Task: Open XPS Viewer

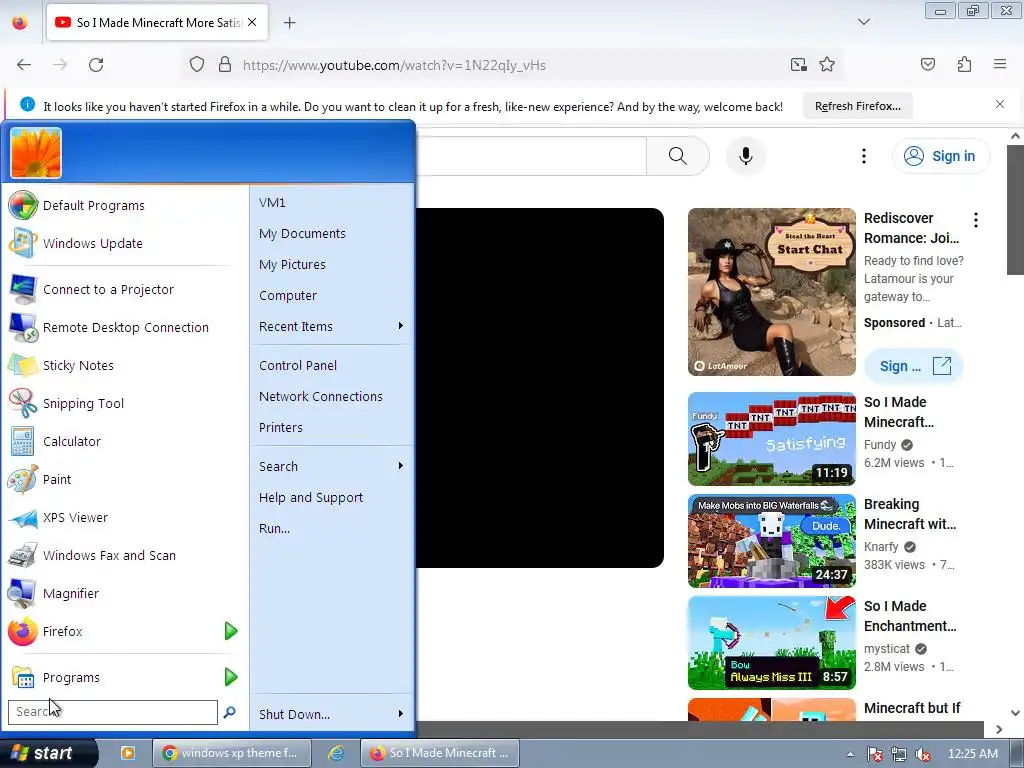Action: [x=123, y=517]
